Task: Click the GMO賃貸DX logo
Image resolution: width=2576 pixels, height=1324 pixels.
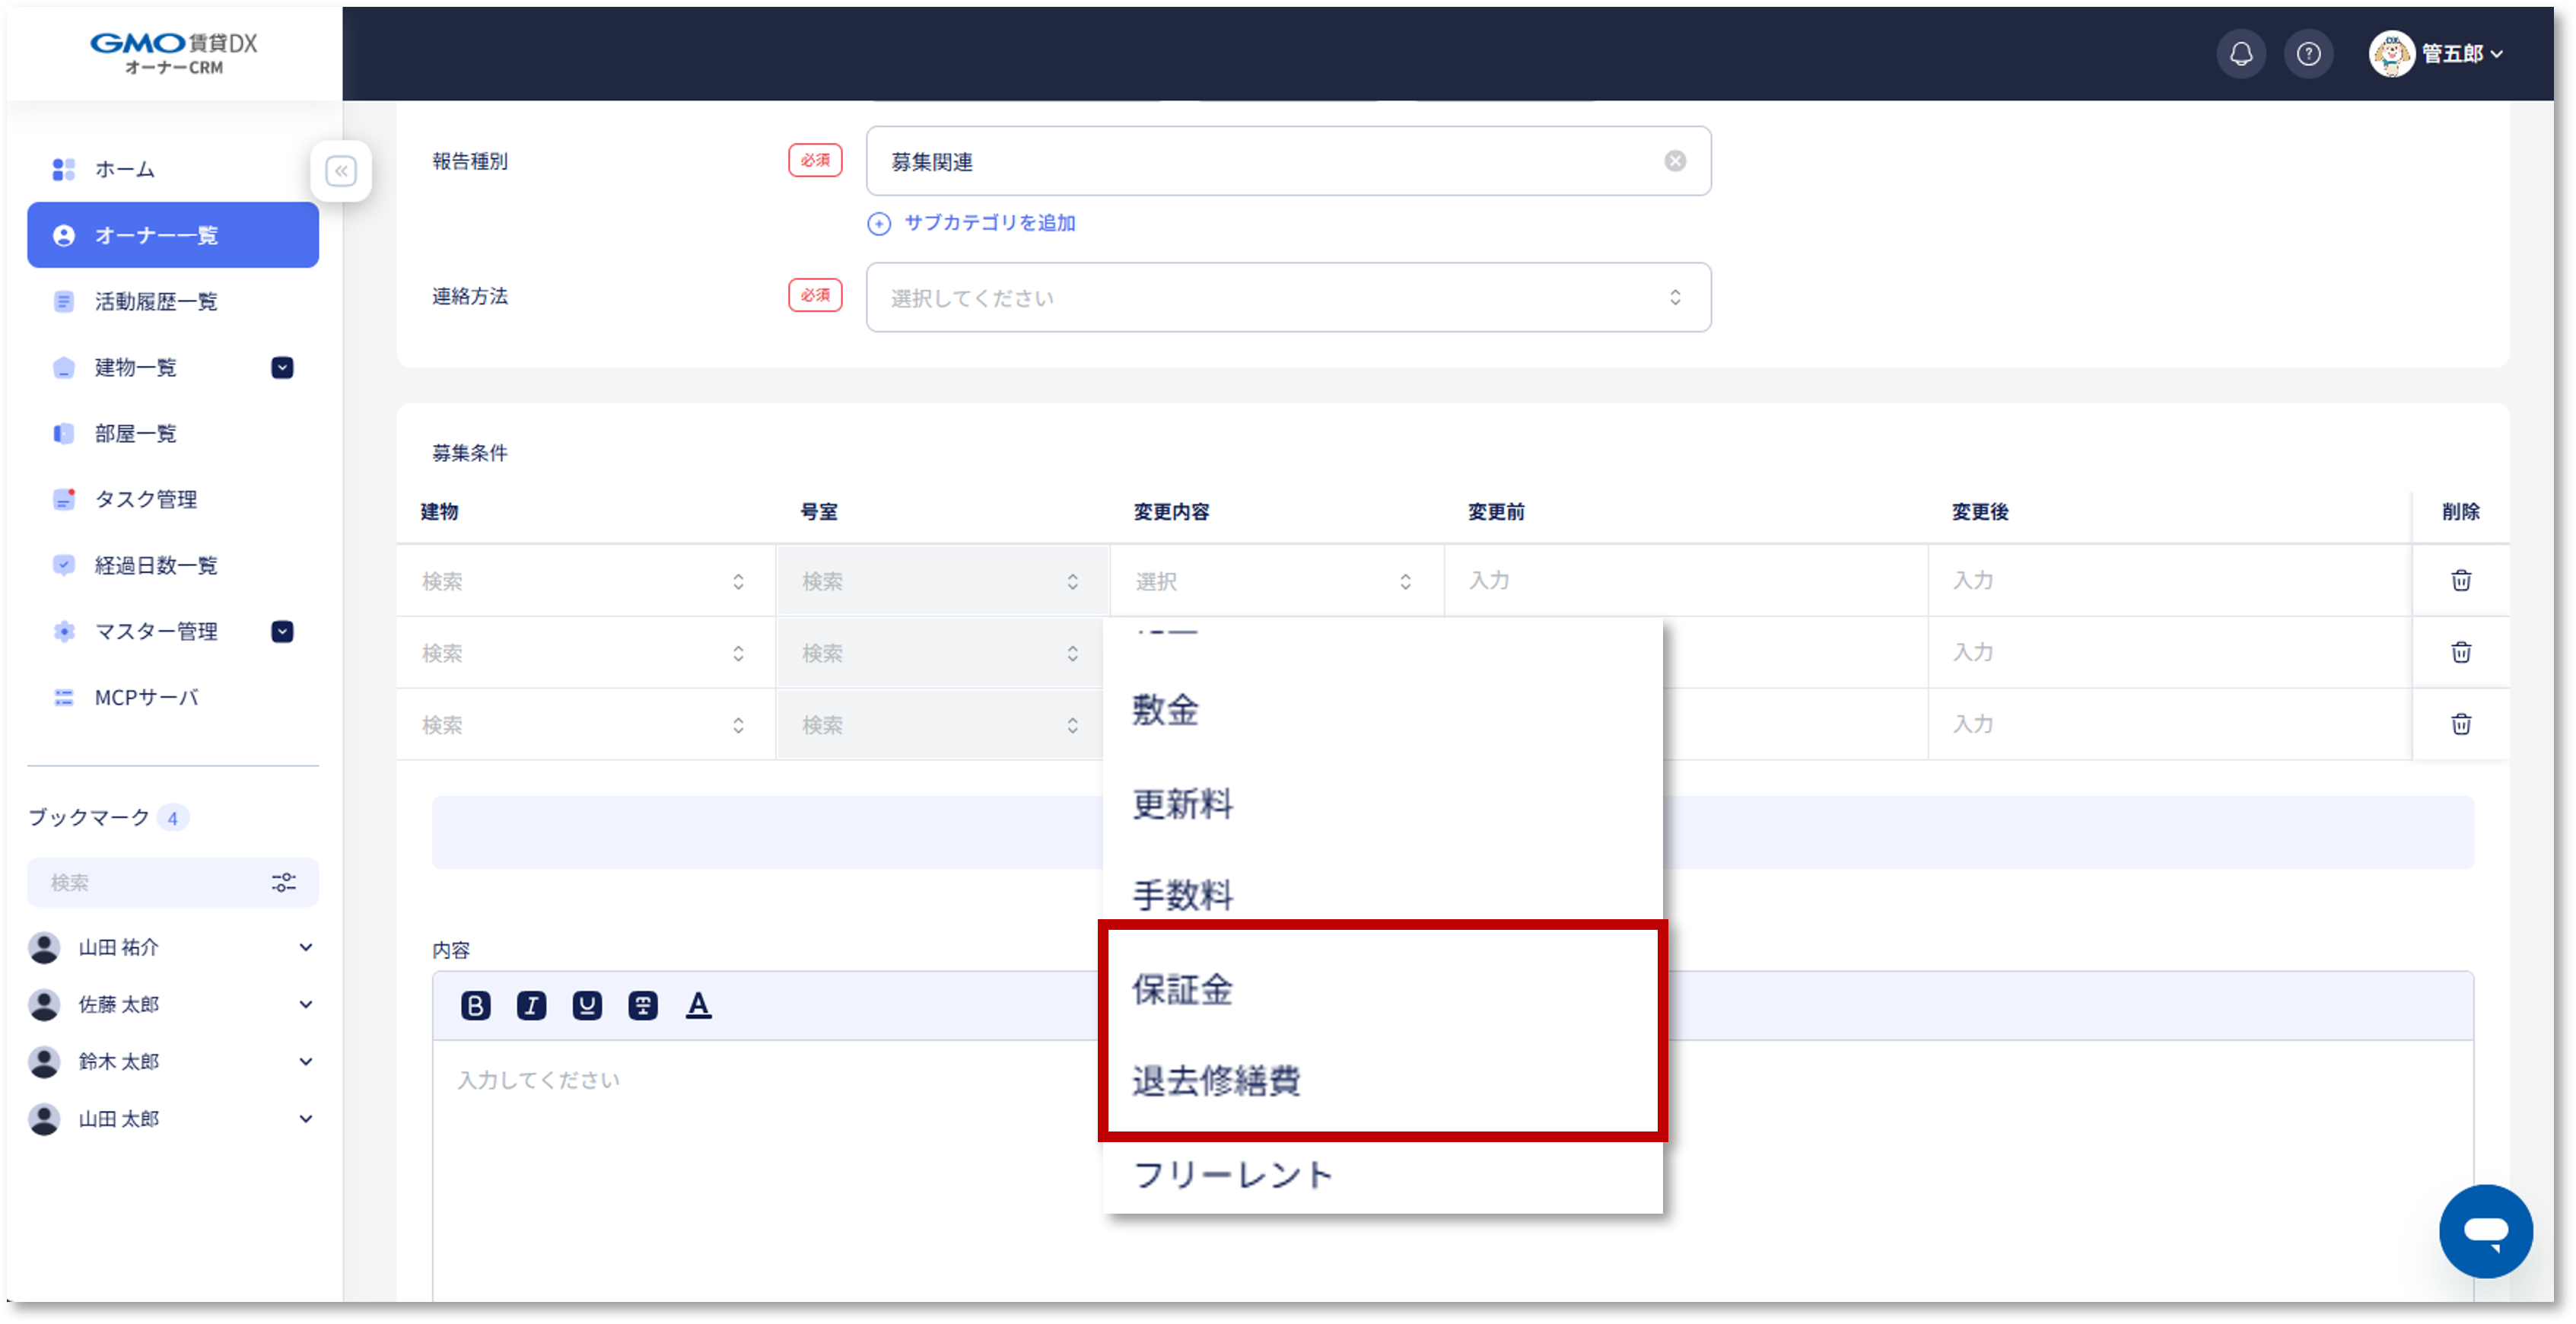Action: [174, 53]
